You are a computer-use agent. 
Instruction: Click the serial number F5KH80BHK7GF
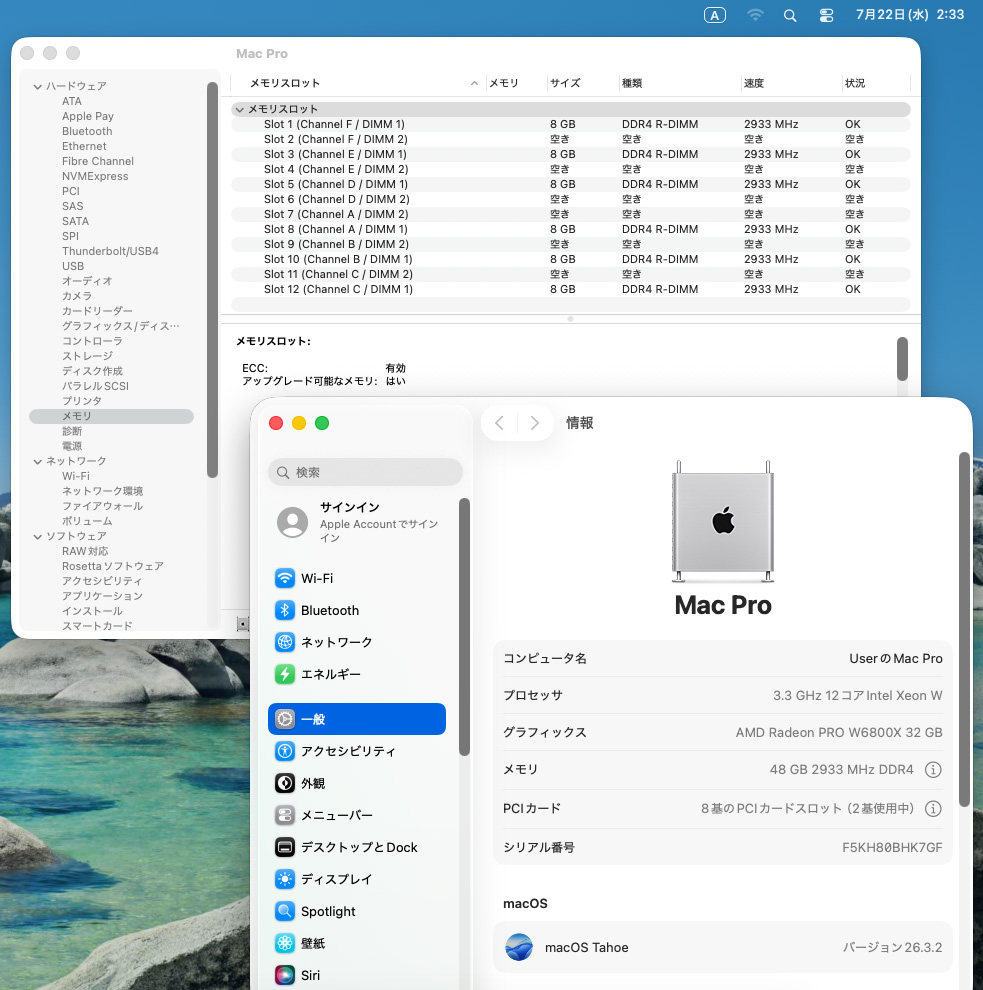pos(892,847)
